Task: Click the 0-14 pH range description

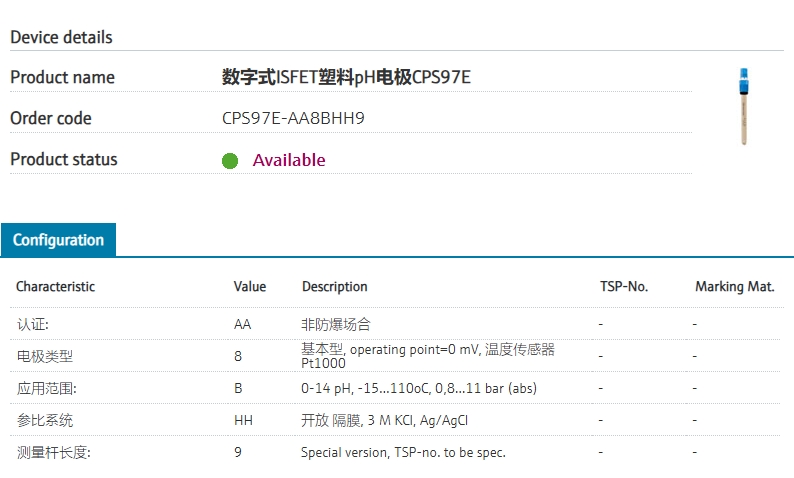Action: 419,388
